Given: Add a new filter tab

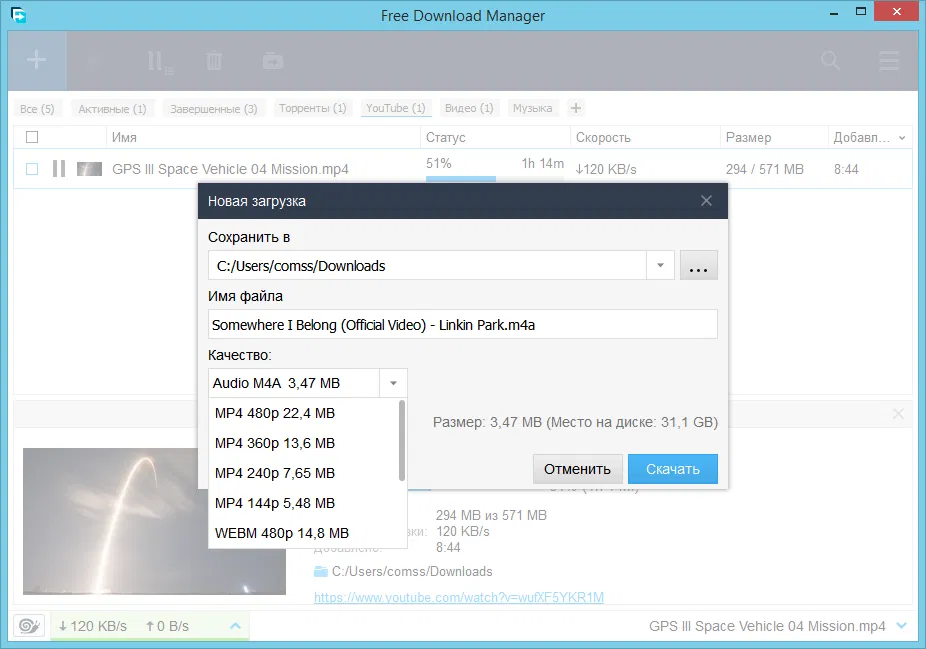Looking at the screenshot, I should [x=576, y=108].
